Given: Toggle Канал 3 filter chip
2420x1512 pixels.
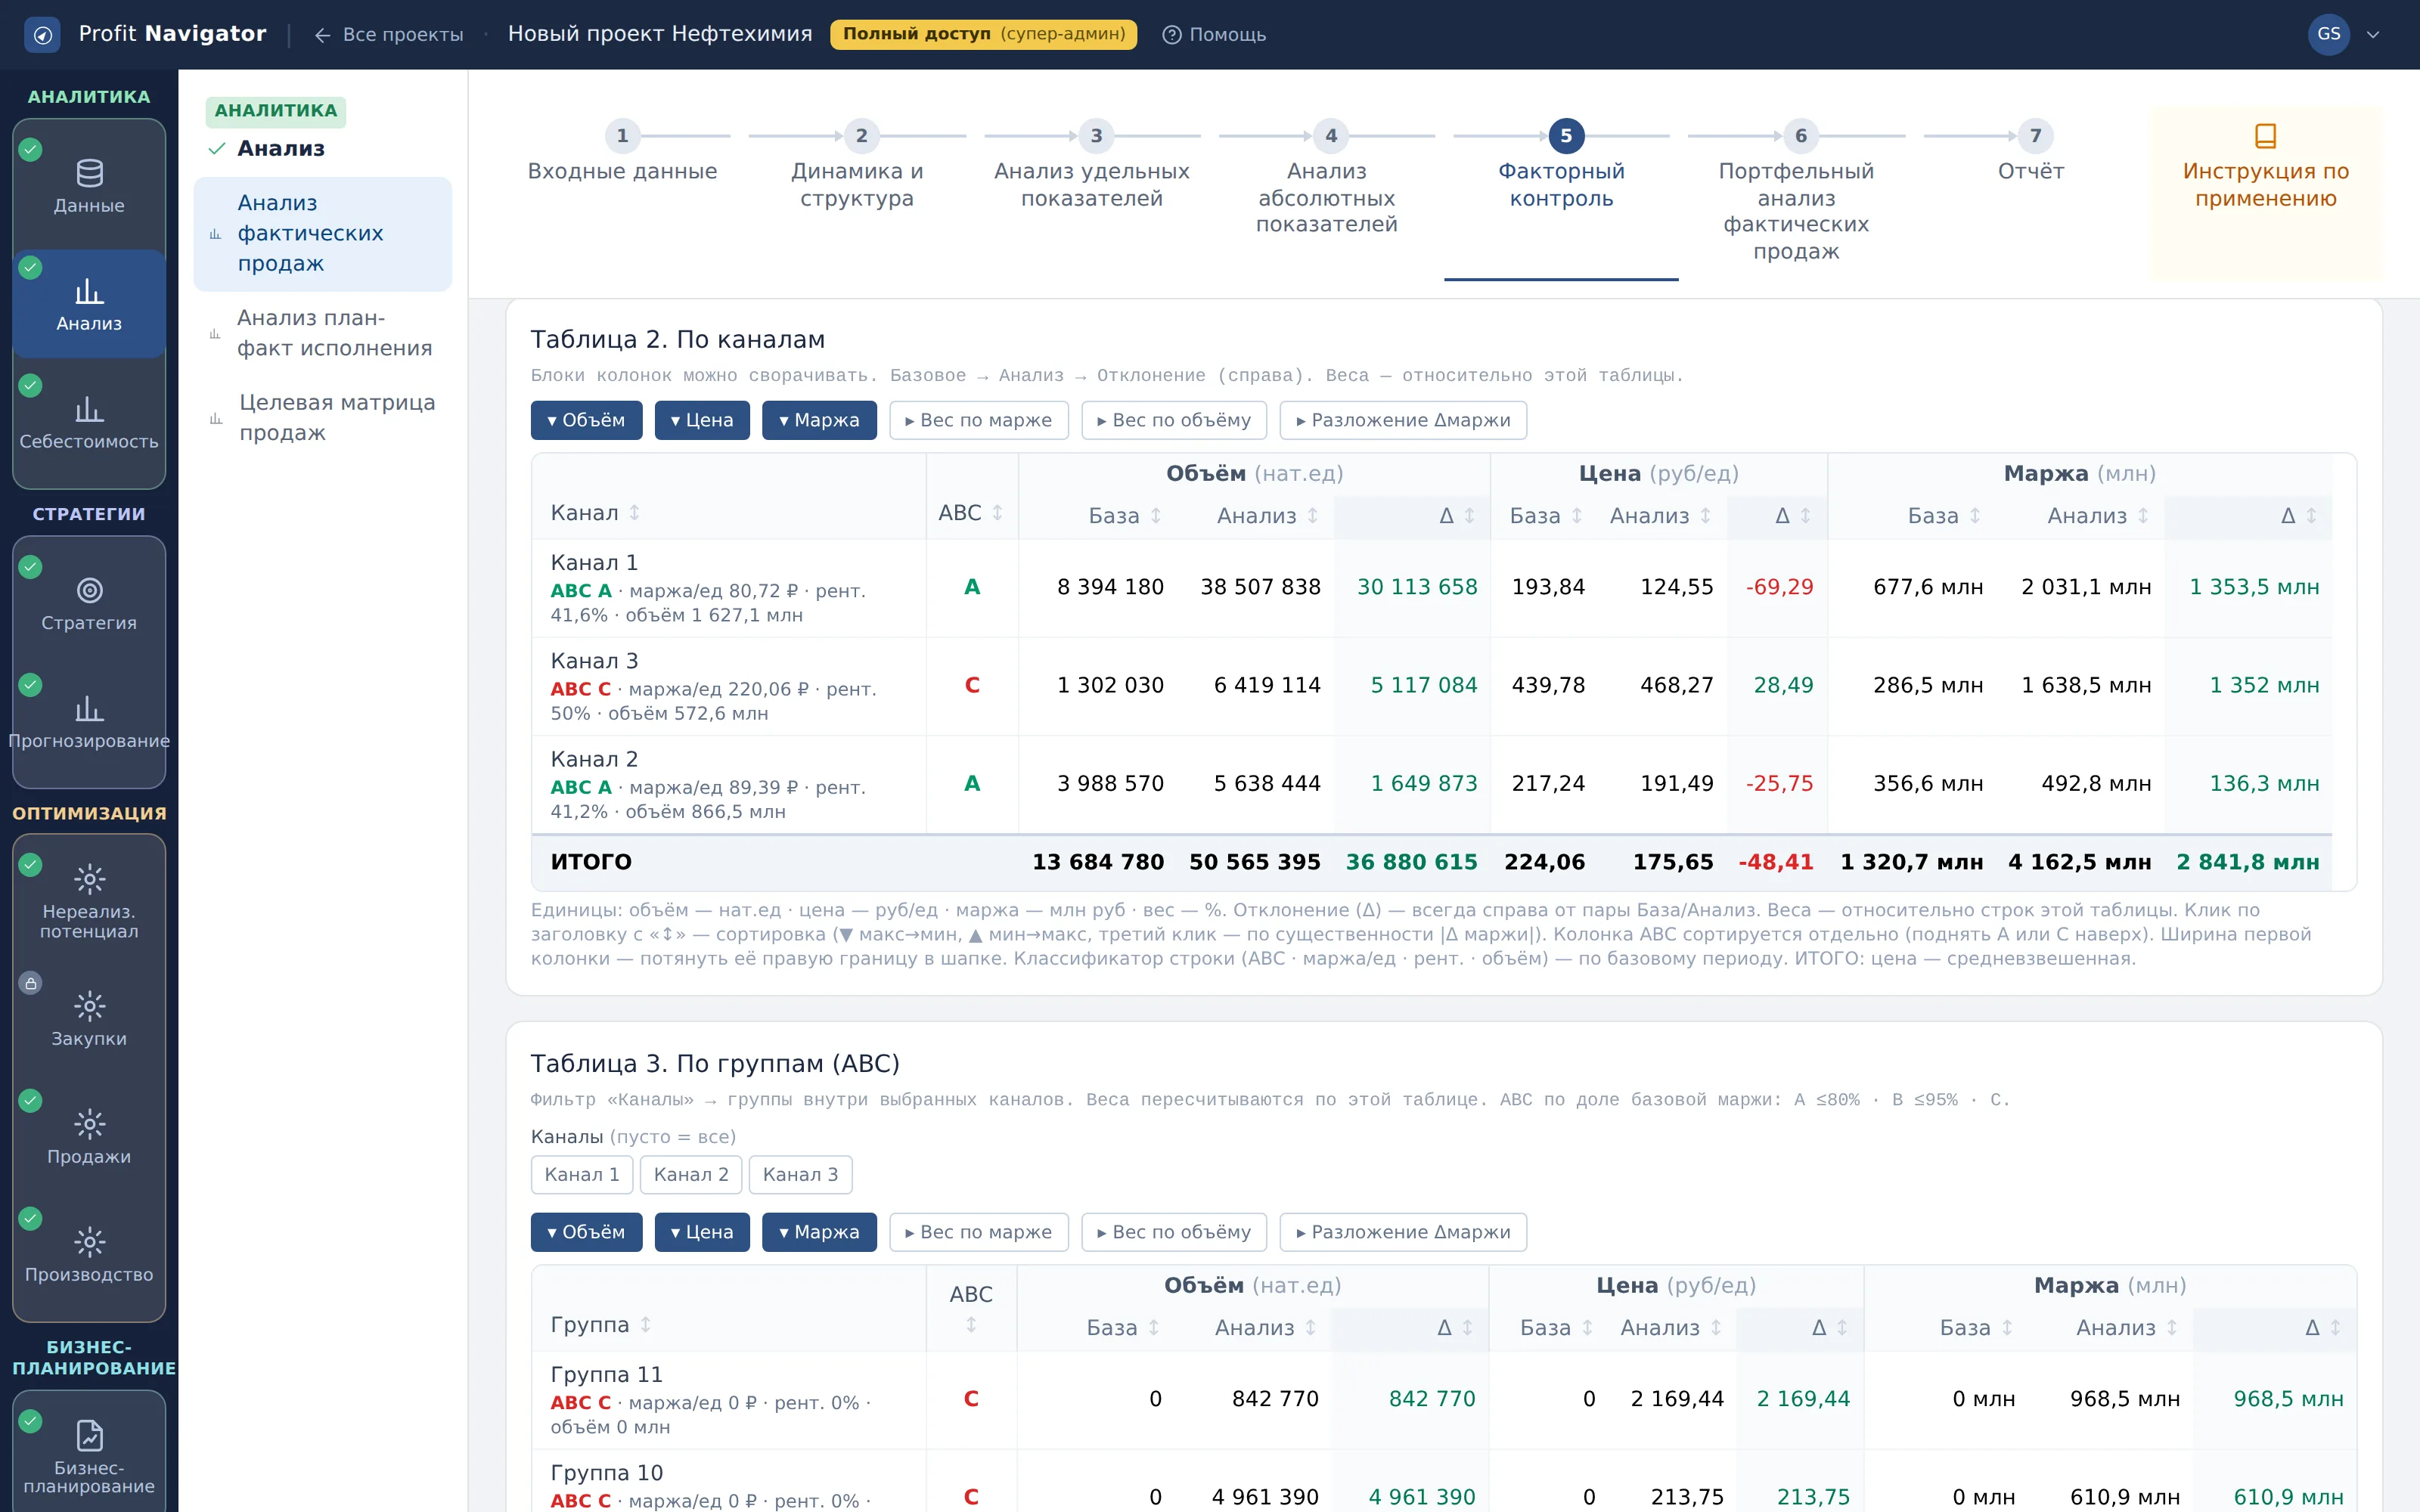Looking at the screenshot, I should coord(800,1174).
